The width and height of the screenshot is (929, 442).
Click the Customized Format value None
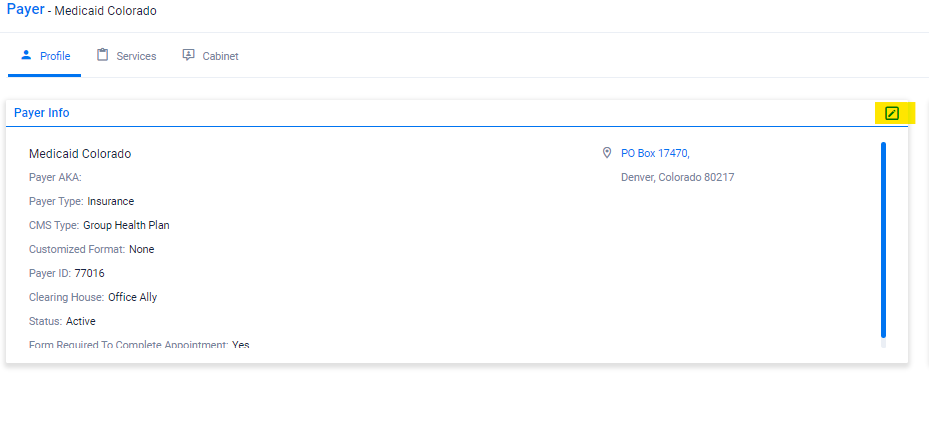(141, 249)
